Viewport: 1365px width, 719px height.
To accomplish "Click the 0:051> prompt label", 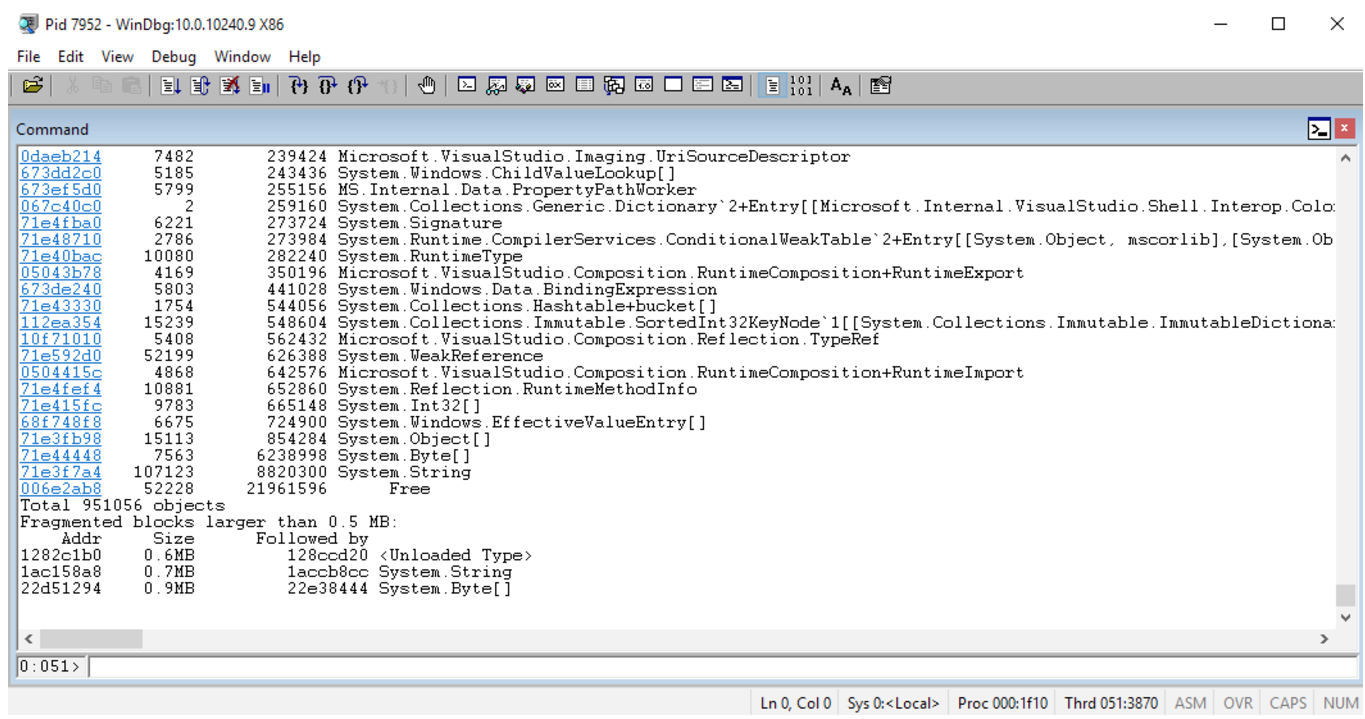I will tap(50, 666).
